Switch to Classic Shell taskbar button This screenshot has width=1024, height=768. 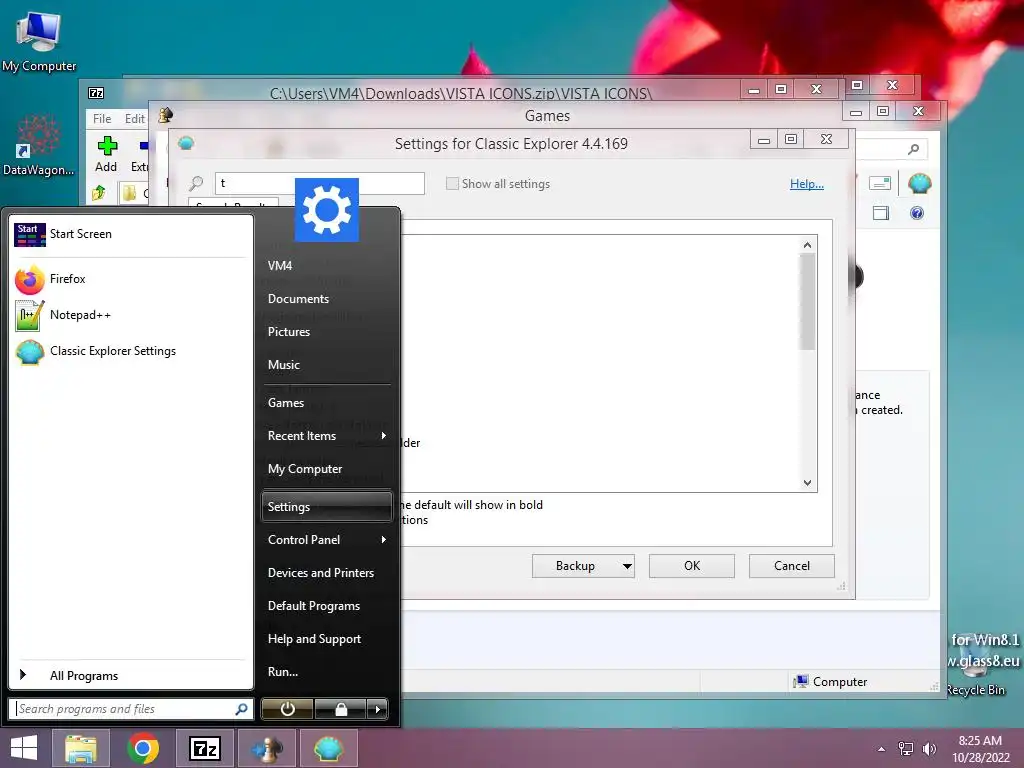328,748
